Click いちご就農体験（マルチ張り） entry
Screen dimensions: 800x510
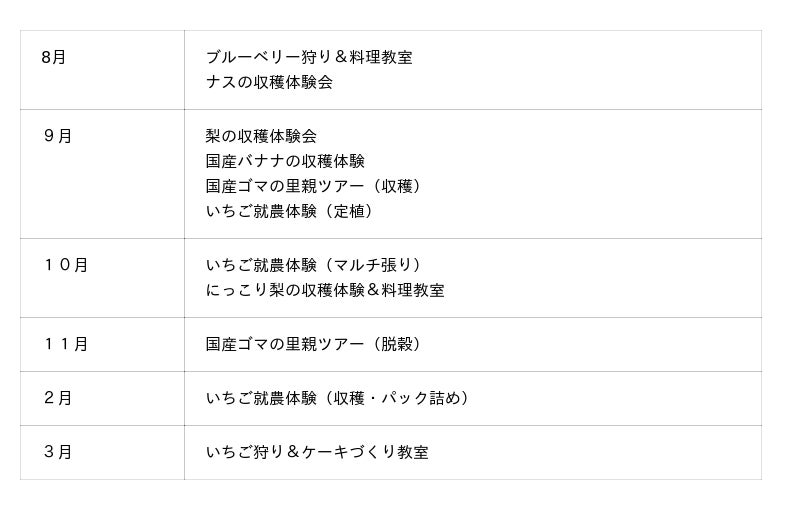316,265
